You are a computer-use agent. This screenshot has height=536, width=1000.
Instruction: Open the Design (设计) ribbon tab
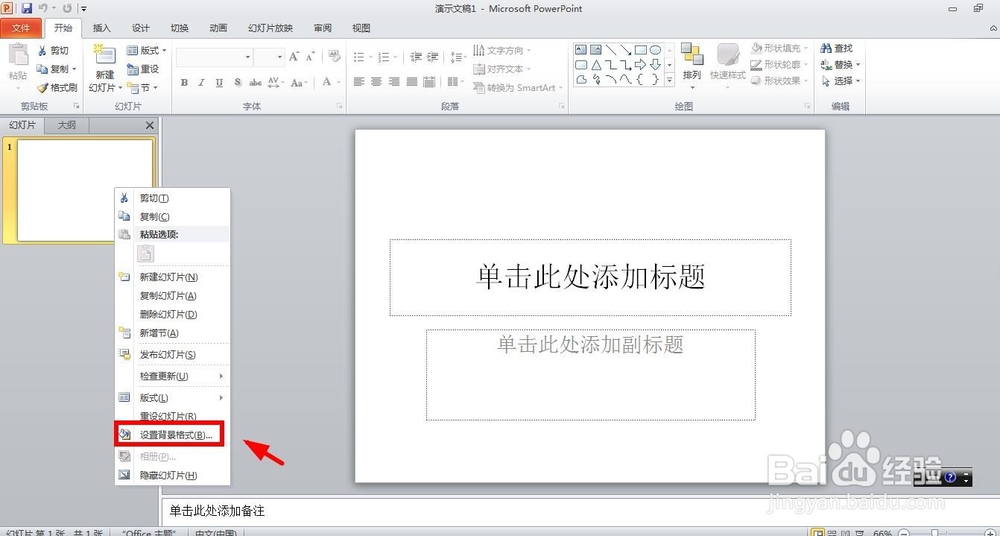(140, 28)
